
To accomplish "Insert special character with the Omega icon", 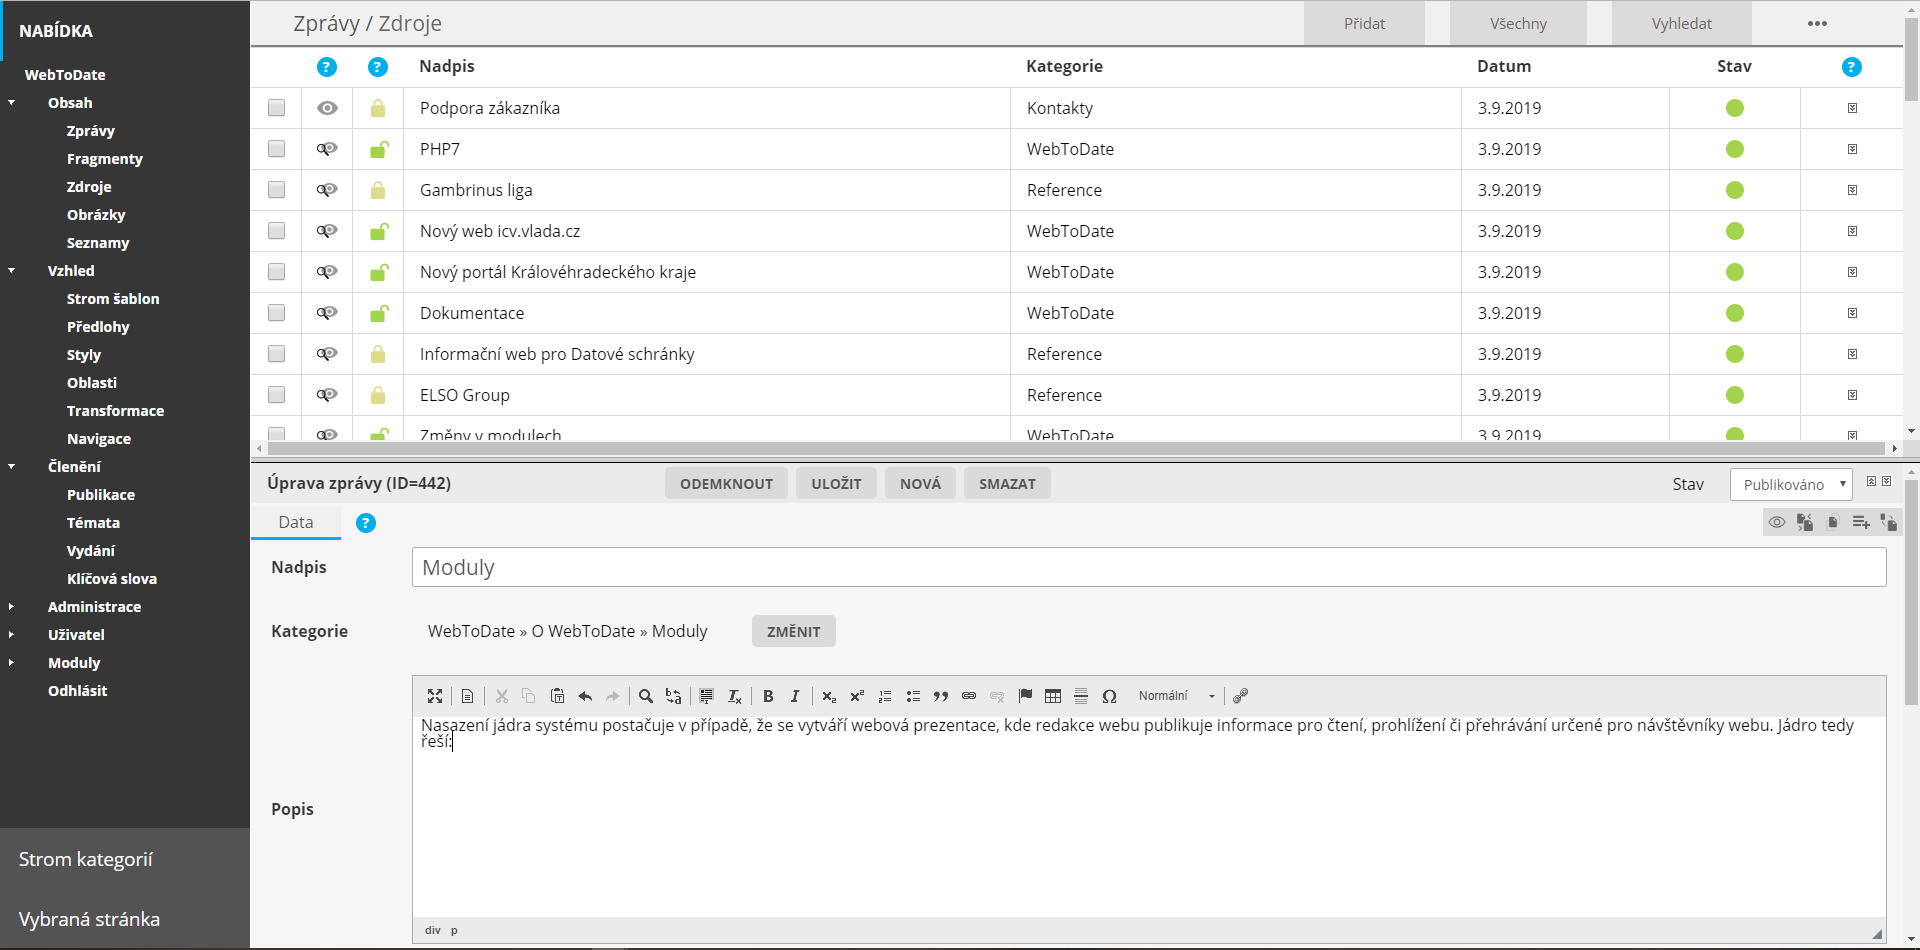I will tap(1109, 696).
